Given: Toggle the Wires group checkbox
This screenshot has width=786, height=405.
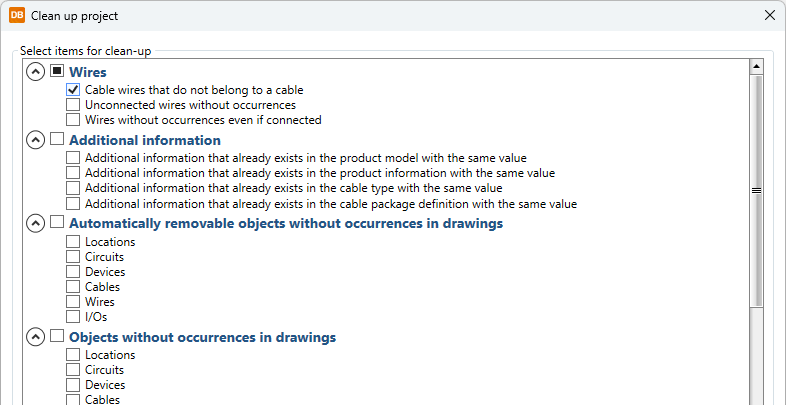Looking at the screenshot, I should [57, 72].
